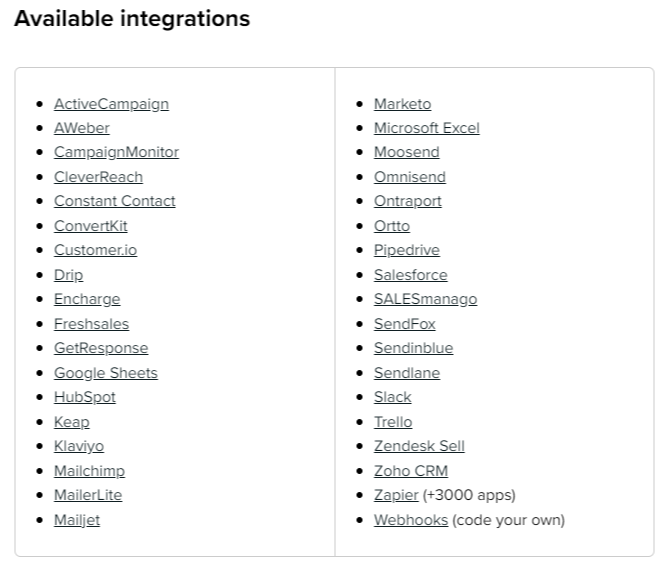Open the Salesforce link

[x=410, y=275]
